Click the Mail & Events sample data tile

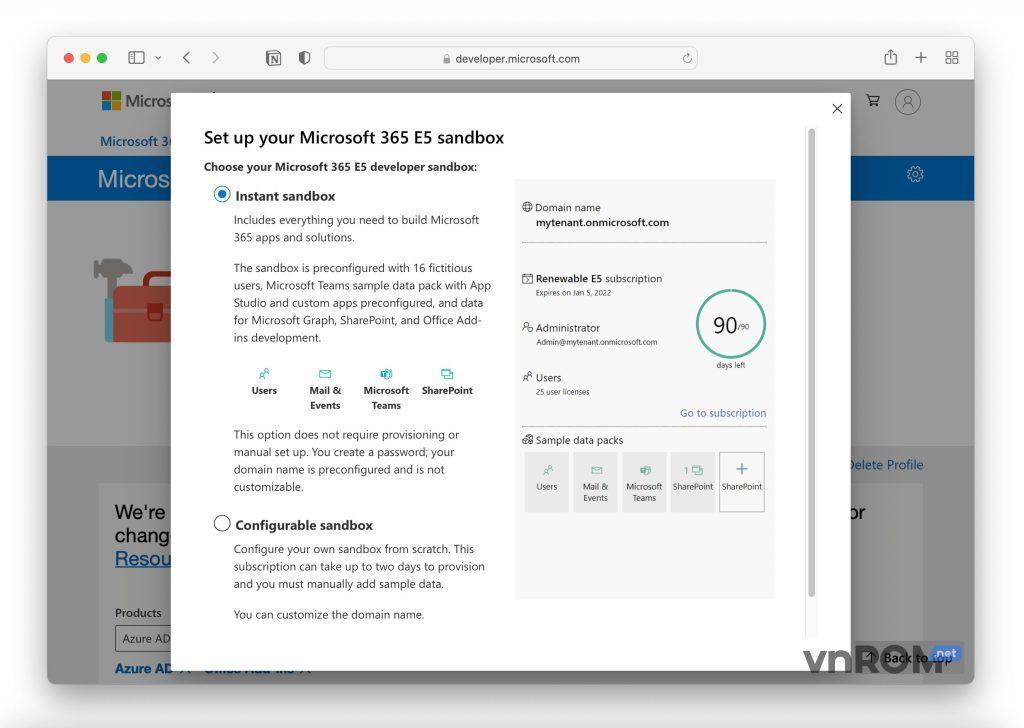click(595, 481)
